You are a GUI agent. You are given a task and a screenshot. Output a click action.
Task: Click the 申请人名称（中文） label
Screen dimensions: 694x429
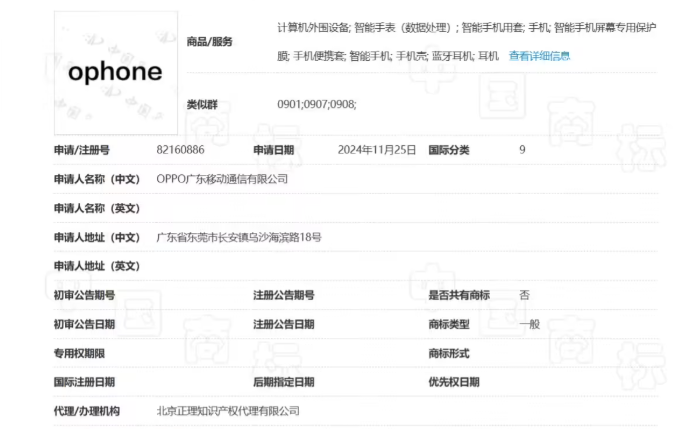[x=97, y=179]
